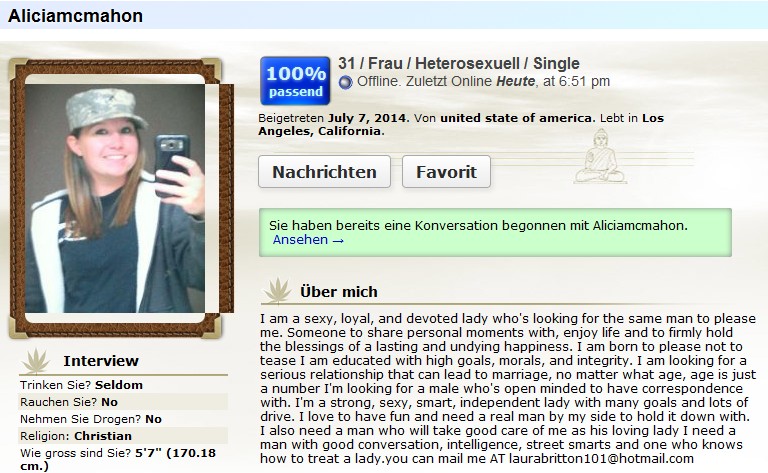The width and height of the screenshot is (768, 473).
Task: Click the Trinken Sie? Seldom row
Action: click(123, 385)
